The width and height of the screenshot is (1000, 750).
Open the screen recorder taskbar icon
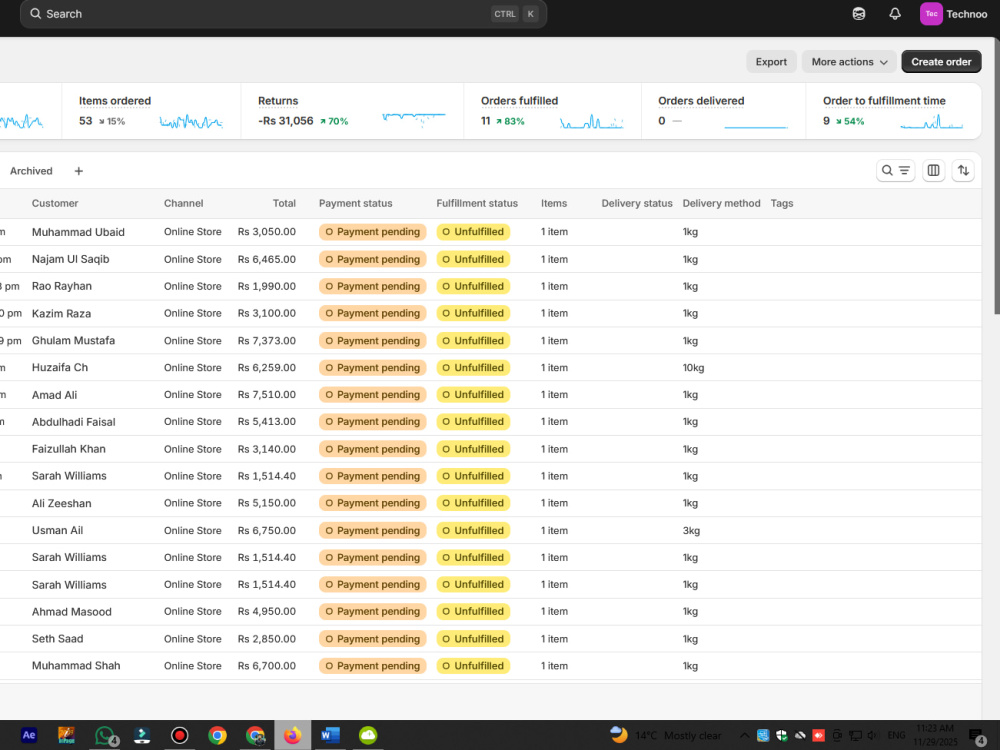[180, 735]
